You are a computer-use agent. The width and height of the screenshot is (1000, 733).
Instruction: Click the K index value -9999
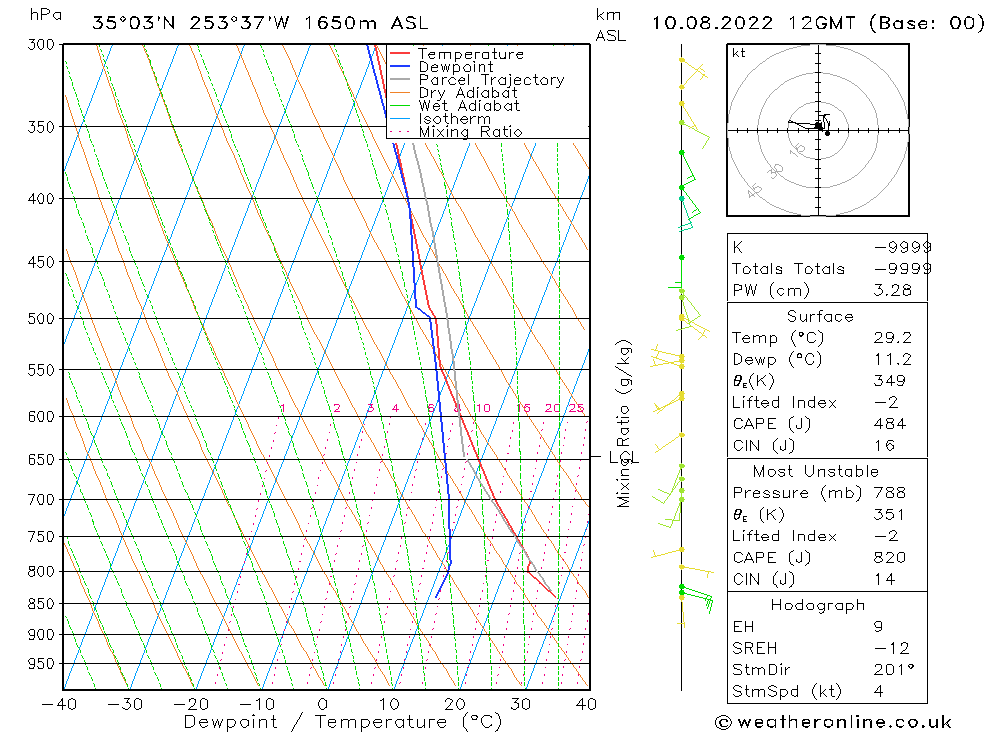(902, 248)
